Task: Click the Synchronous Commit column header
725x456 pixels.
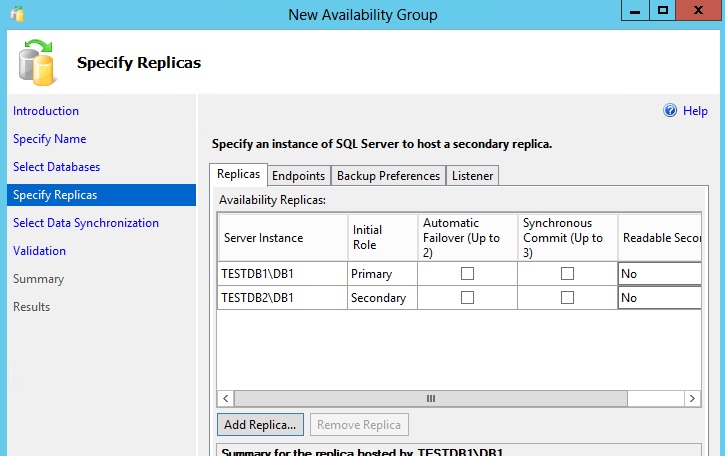Action: (x=567, y=237)
